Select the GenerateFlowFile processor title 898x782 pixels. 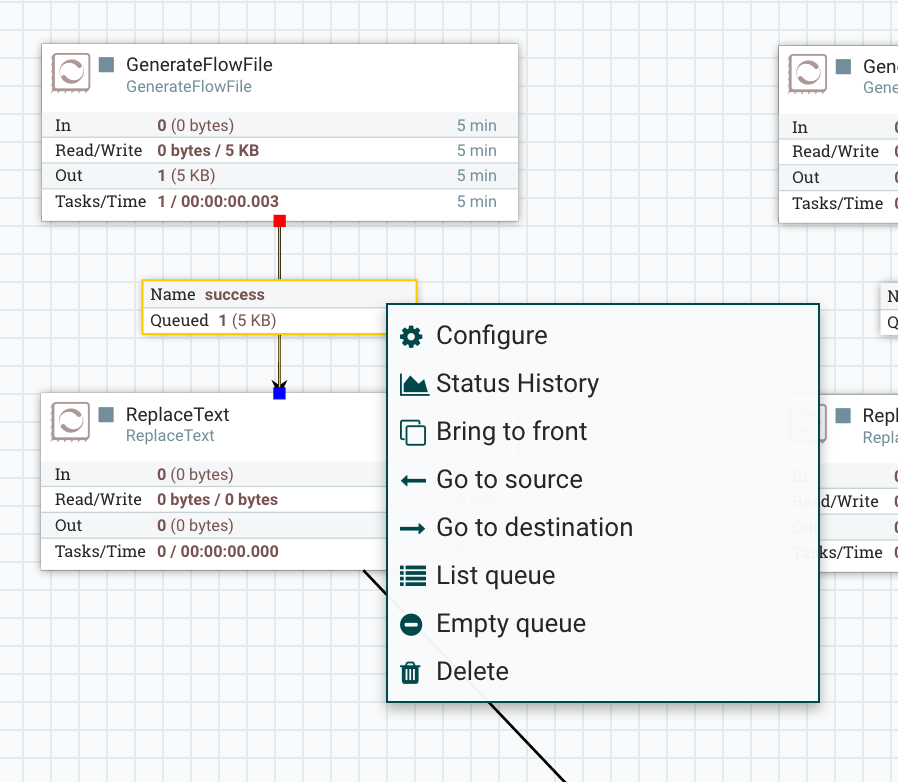(199, 65)
